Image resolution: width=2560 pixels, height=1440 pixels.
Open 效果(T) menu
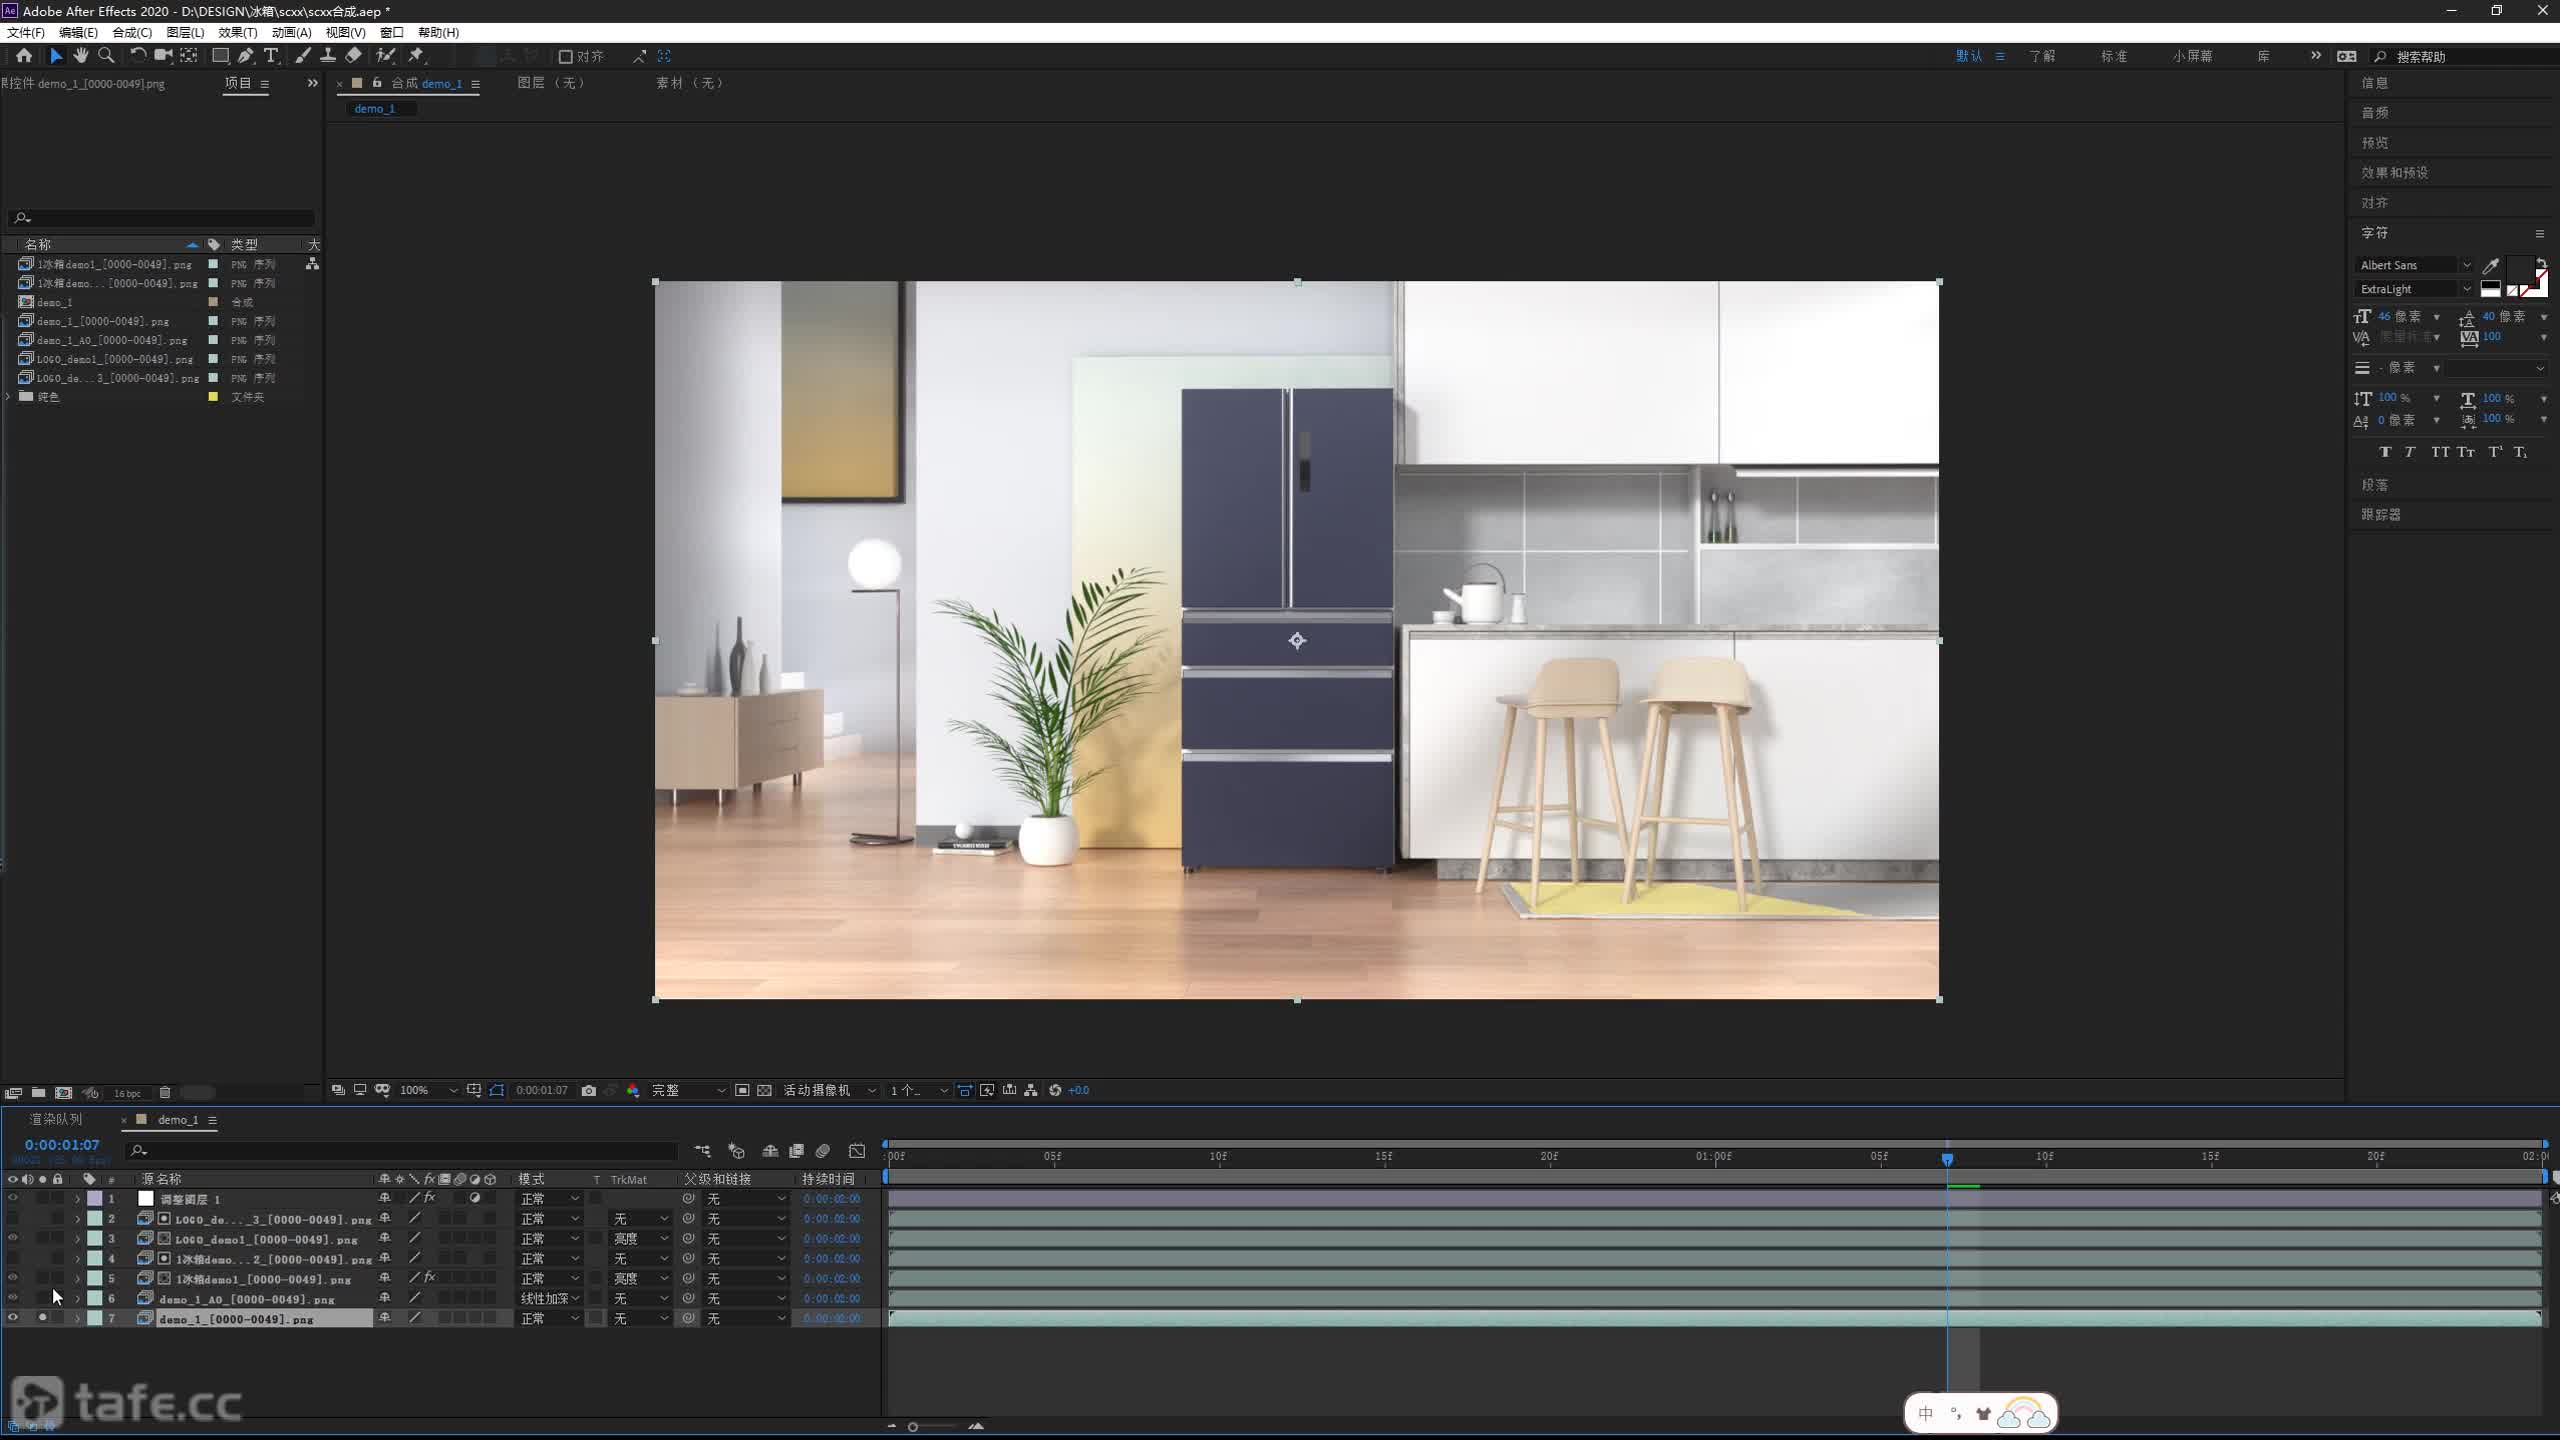click(x=237, y=32)
